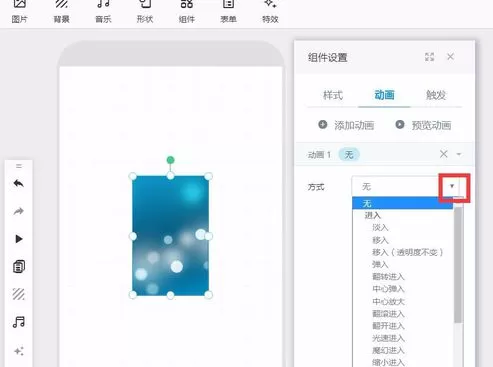Click the image's right-middle resize handle
The image size is (493, 367).
click(209, 236)
